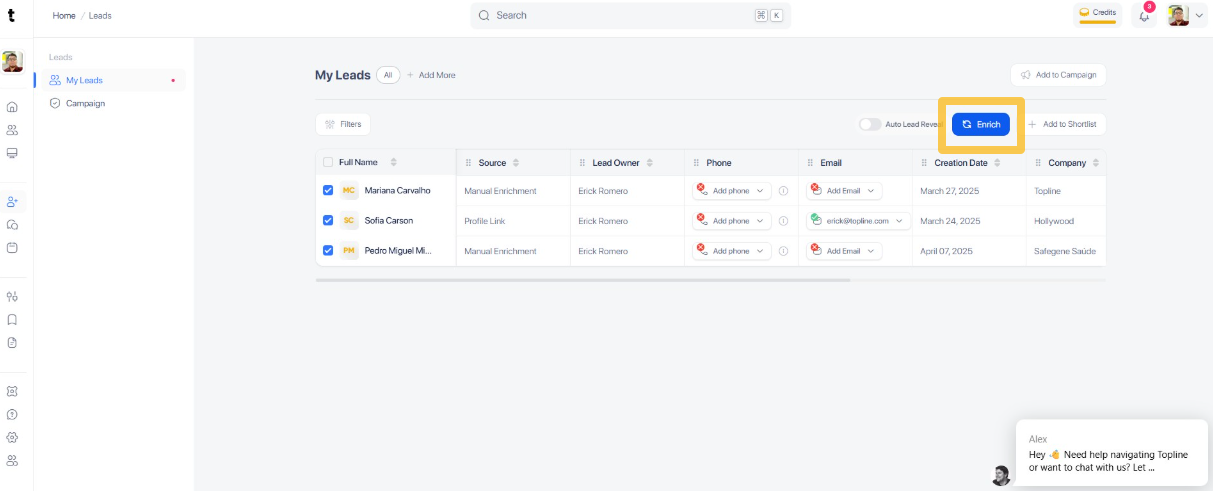Screen dimensions: 1213x491
Task: Click the Add More link
Action: tap(431, 75)
